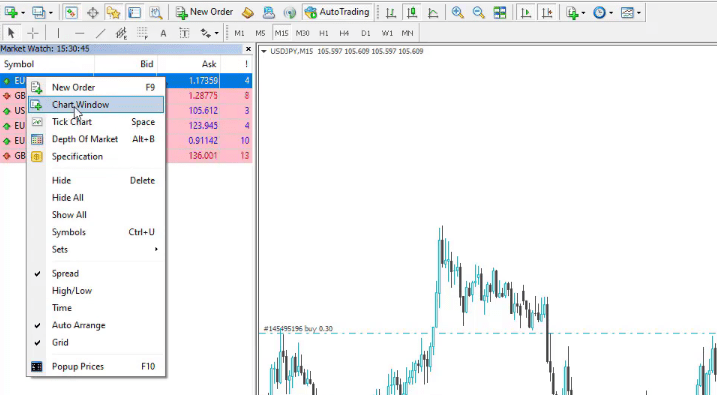Open the Signals broadcast icon
The width and height of the screenshot is (717, 395).
[289, 12]
